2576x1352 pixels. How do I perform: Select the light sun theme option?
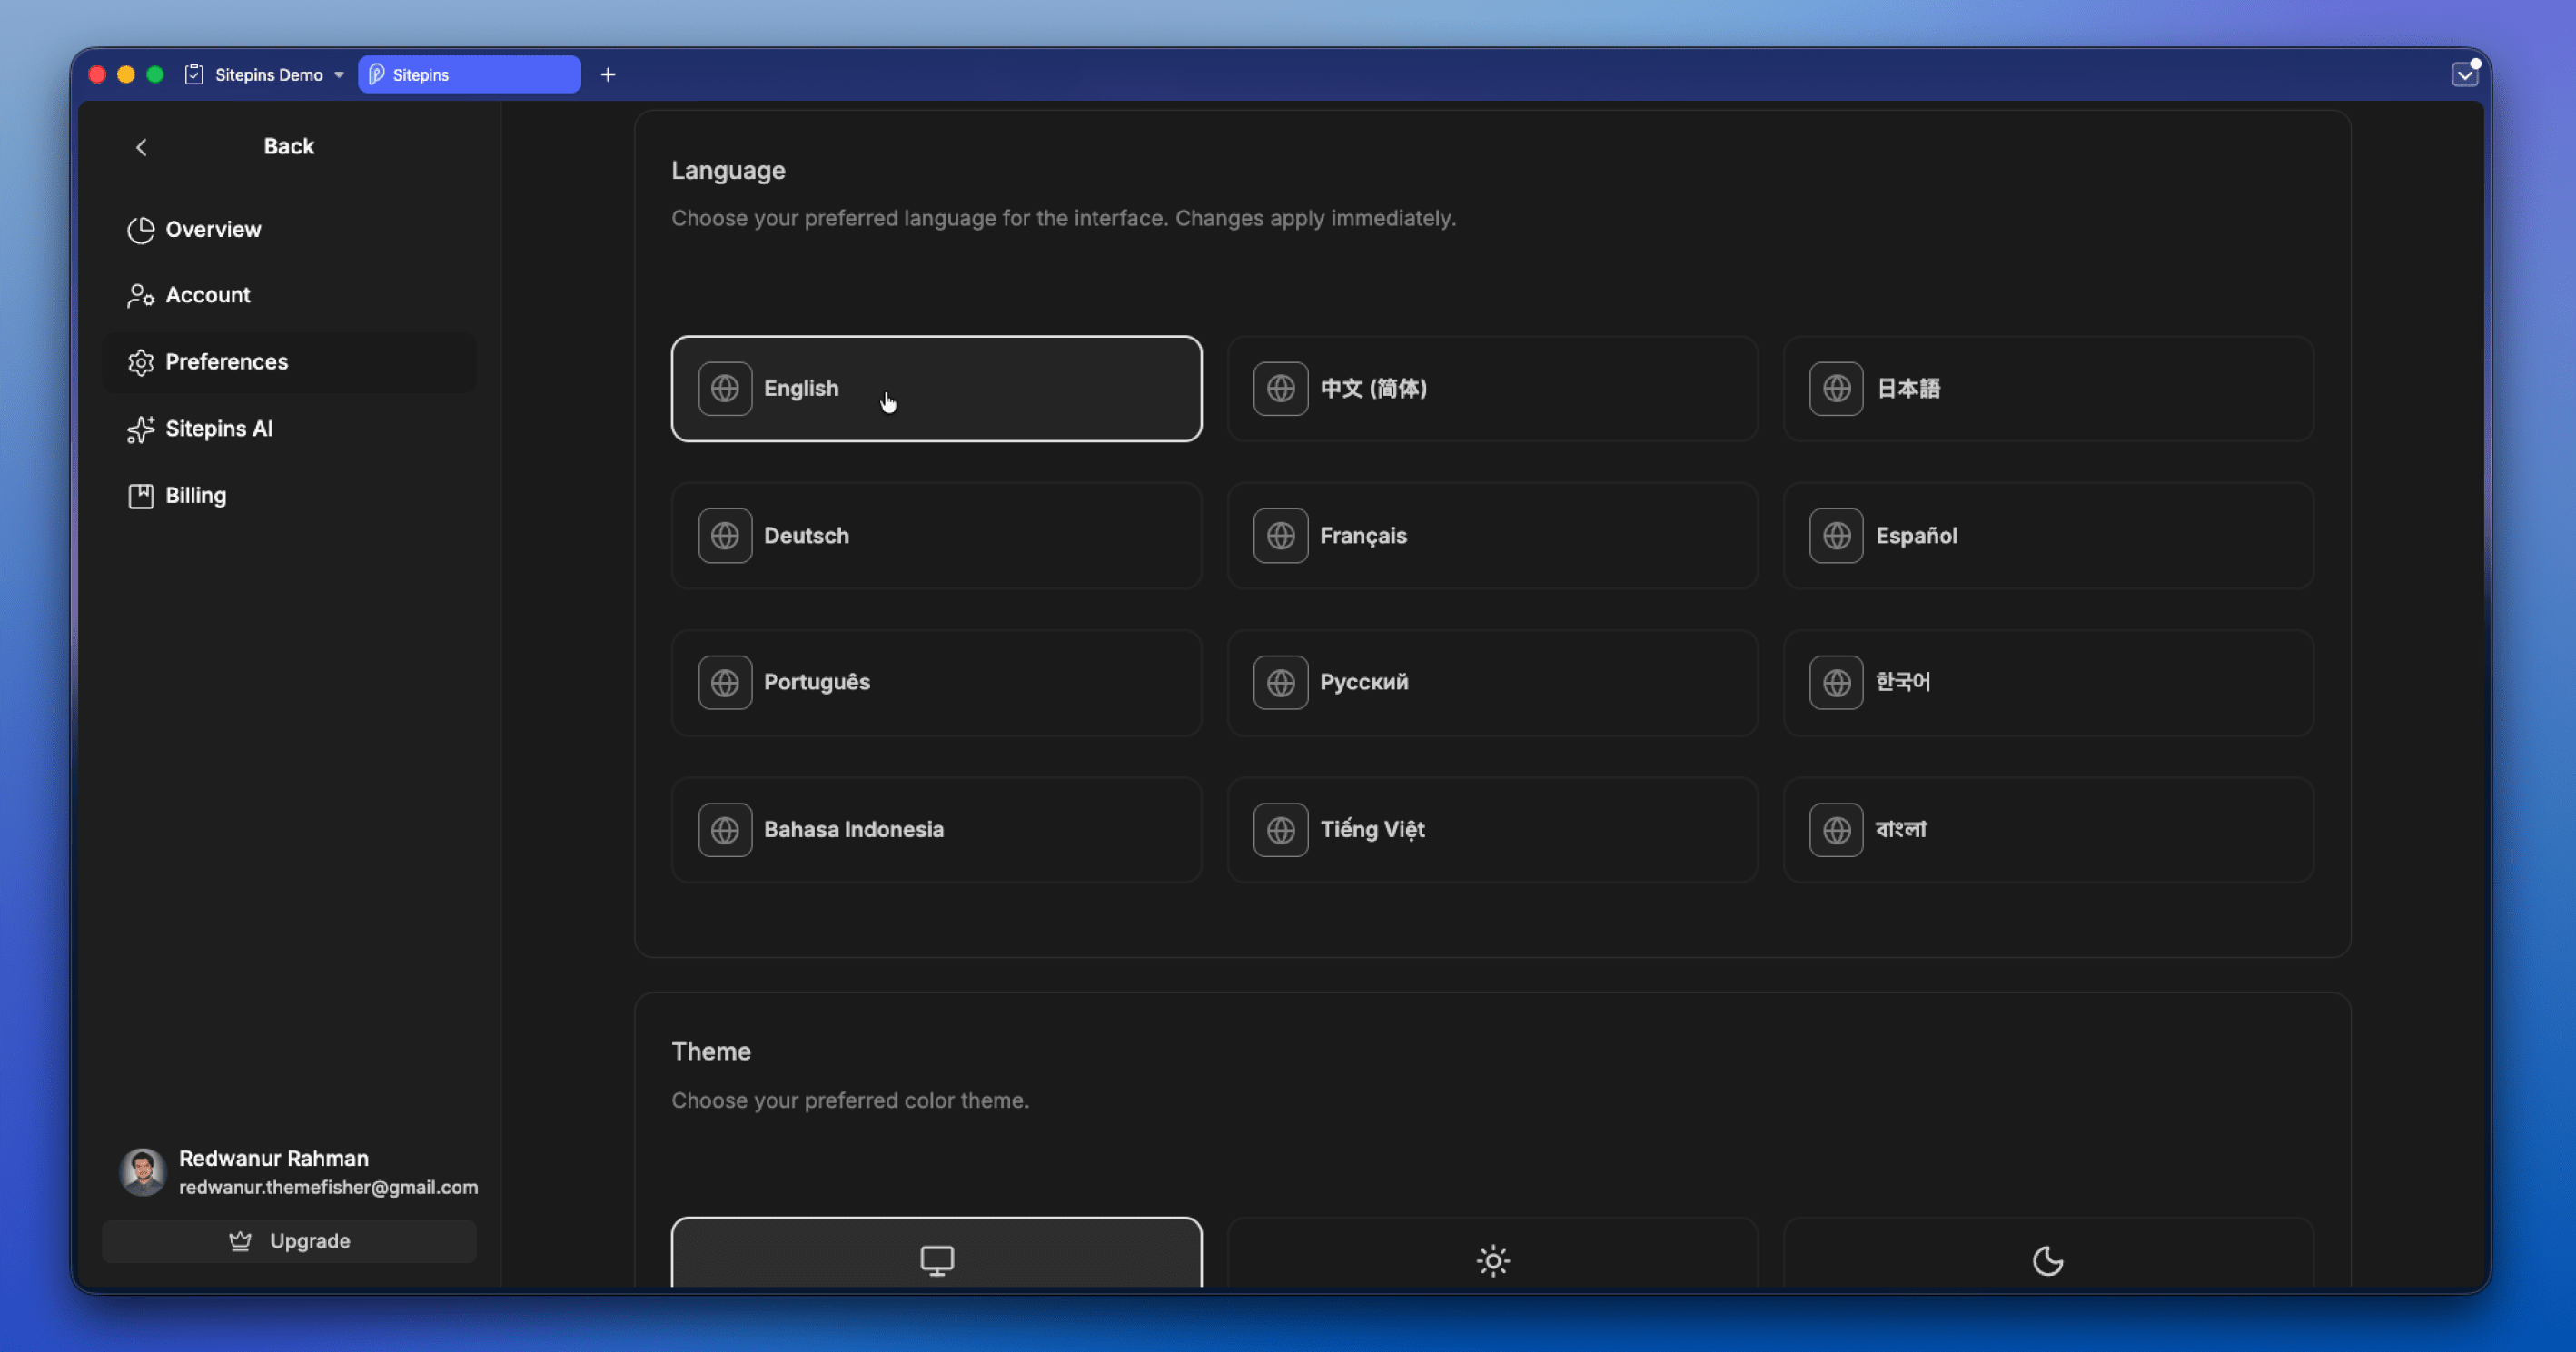coord(1492,1253)
